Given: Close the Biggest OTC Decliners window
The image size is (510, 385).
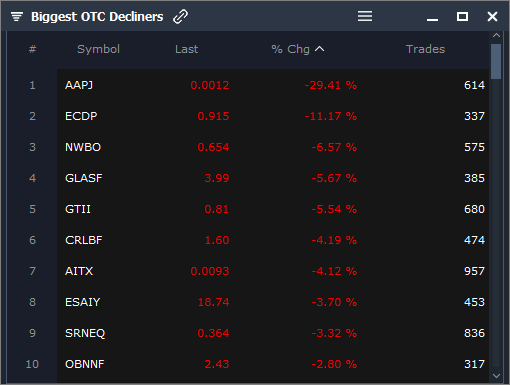Looking at the screenshot, I should (x=492, y=16).
